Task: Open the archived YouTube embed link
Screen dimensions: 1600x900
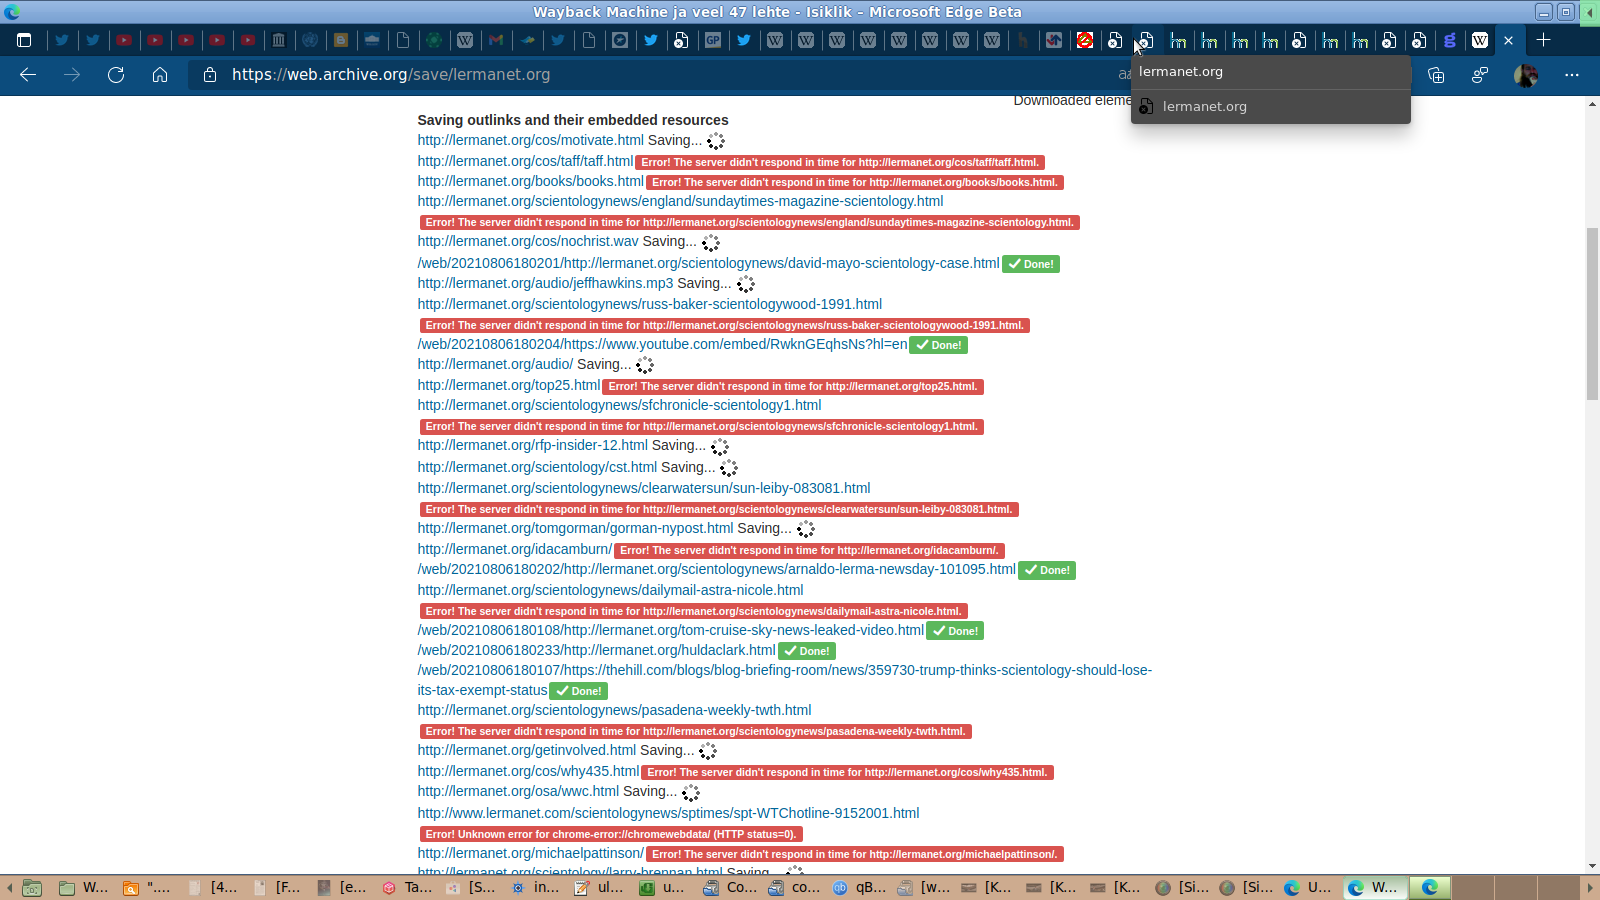Action: click(x=663, y=344)
